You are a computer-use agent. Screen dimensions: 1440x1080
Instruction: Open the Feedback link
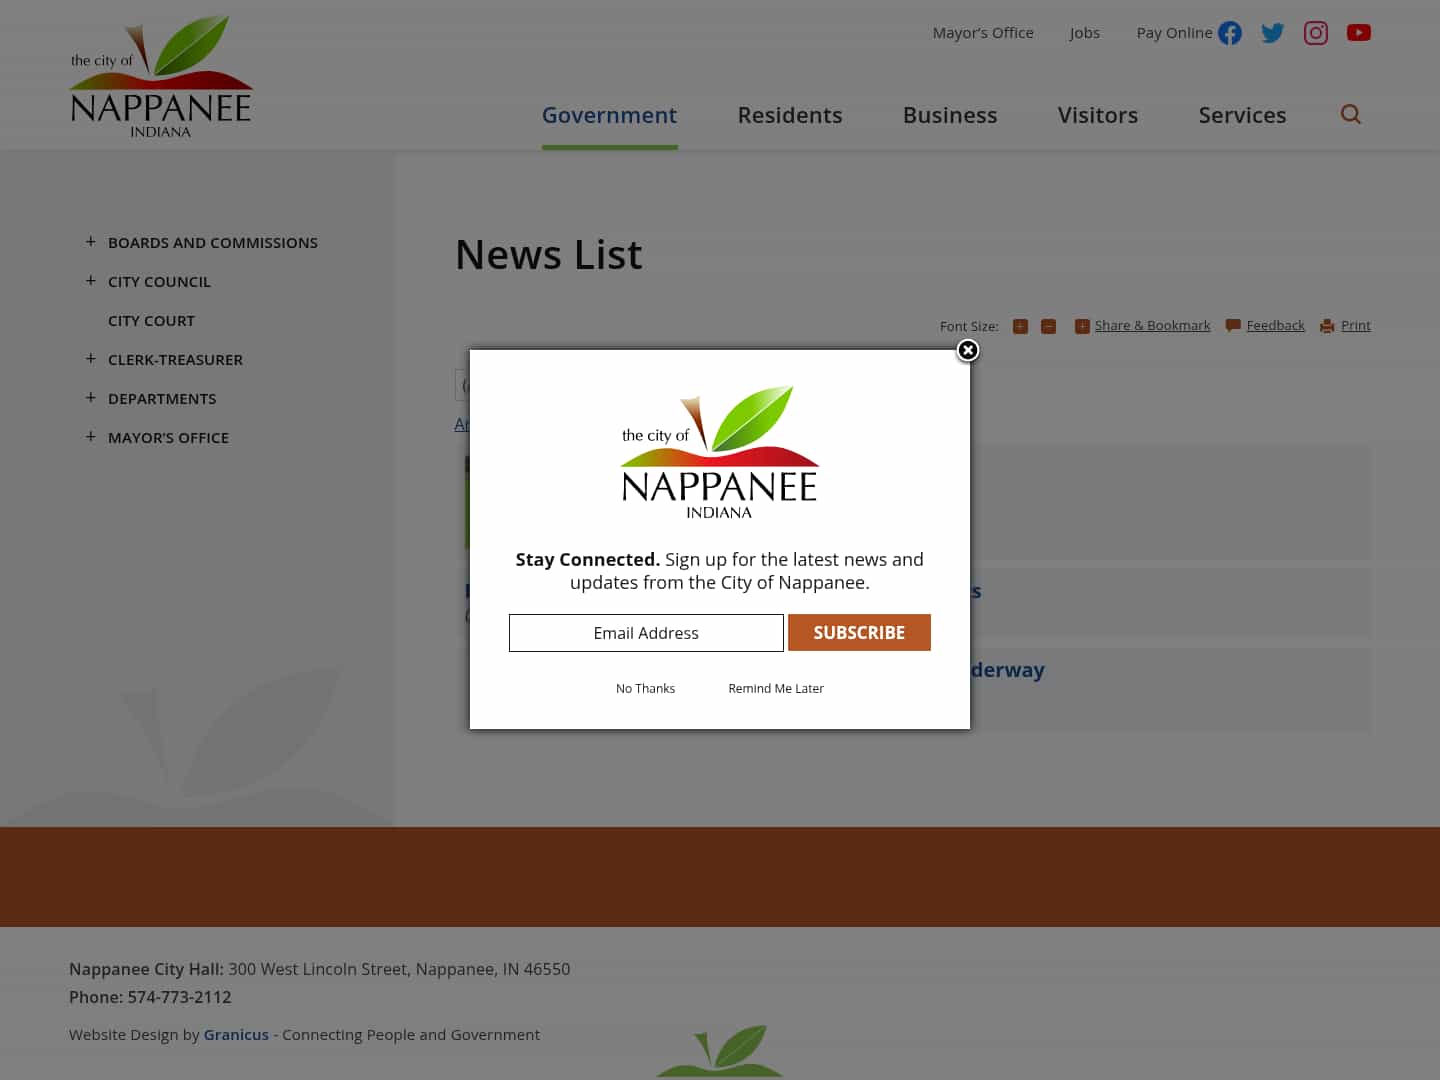[1275, 326]
